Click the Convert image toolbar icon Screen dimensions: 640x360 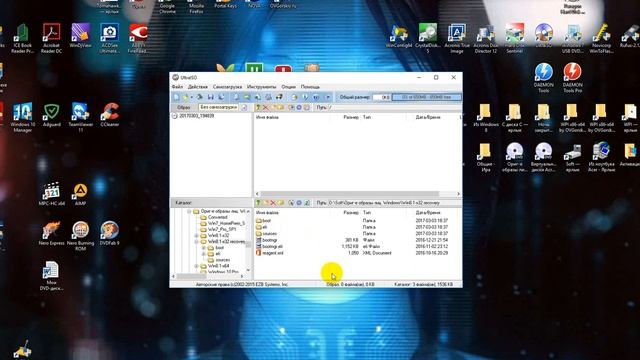click(x=258, y=97)
